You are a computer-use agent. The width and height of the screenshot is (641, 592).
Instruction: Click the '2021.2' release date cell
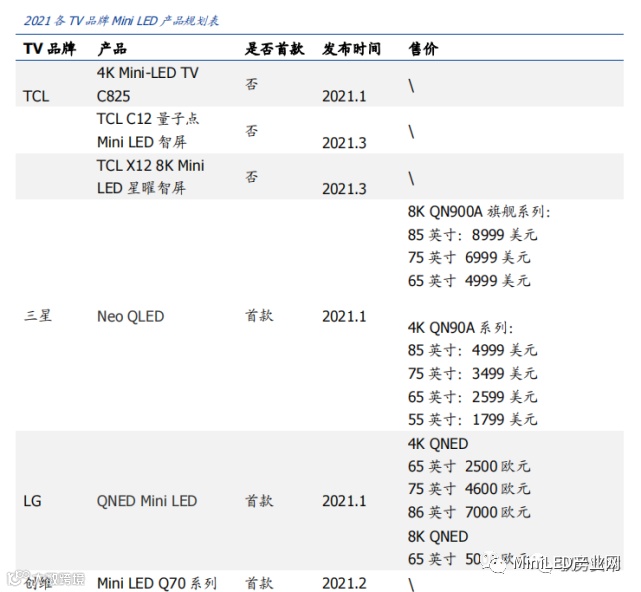(344, 583)
